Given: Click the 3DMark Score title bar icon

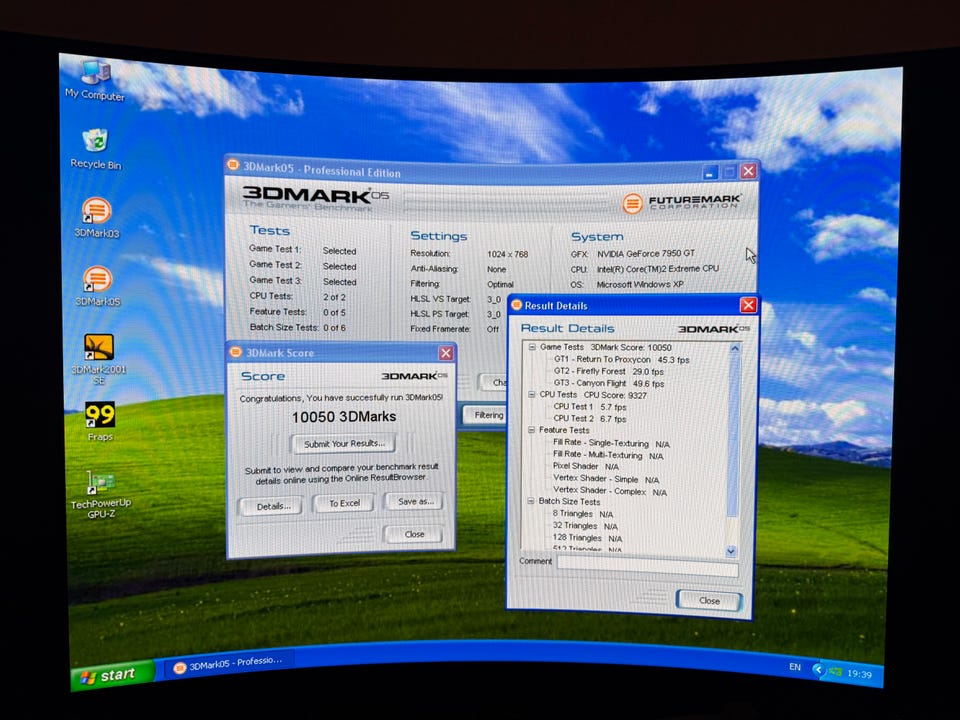Looking at the screenshot, I should pyautogui.click(x=236, y=352).
